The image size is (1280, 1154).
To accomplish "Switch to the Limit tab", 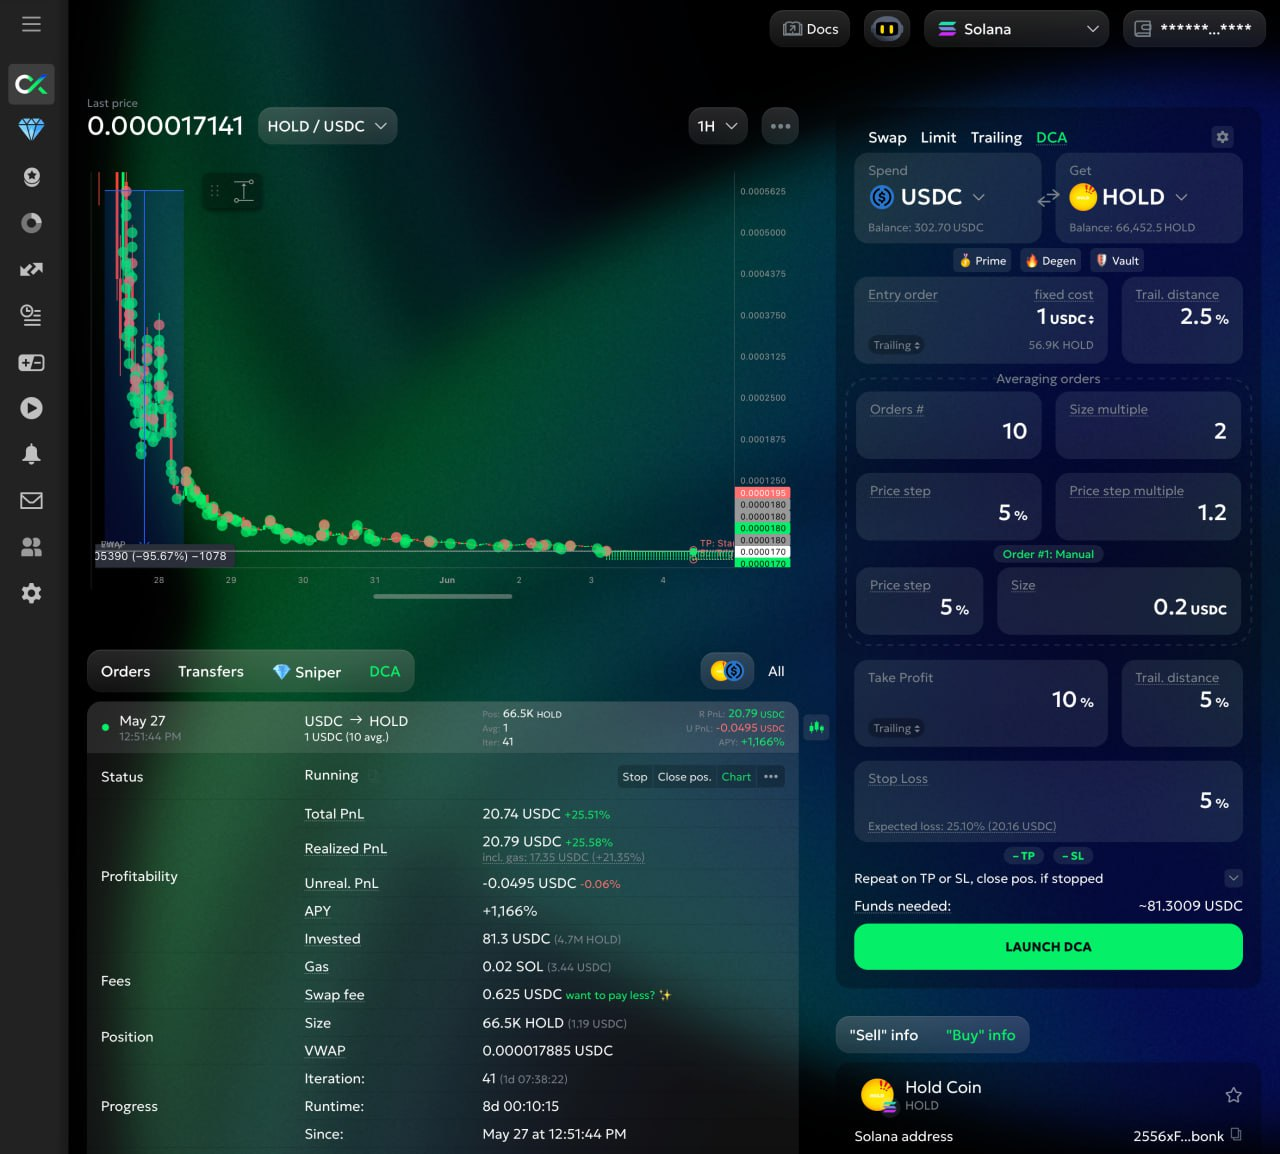I will tap(938, 137).
